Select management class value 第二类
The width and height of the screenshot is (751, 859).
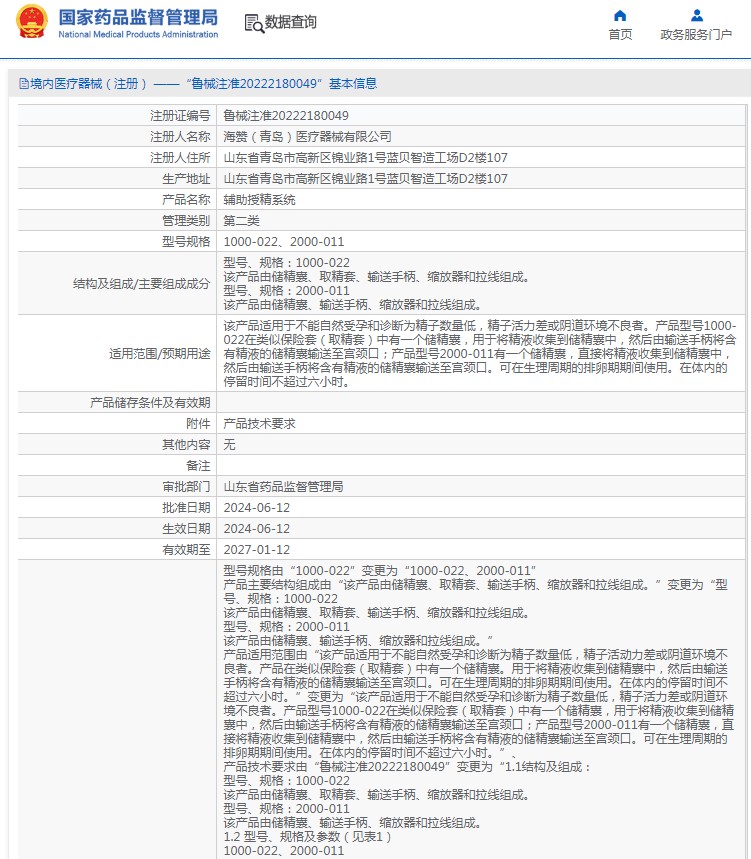(241, 221)
